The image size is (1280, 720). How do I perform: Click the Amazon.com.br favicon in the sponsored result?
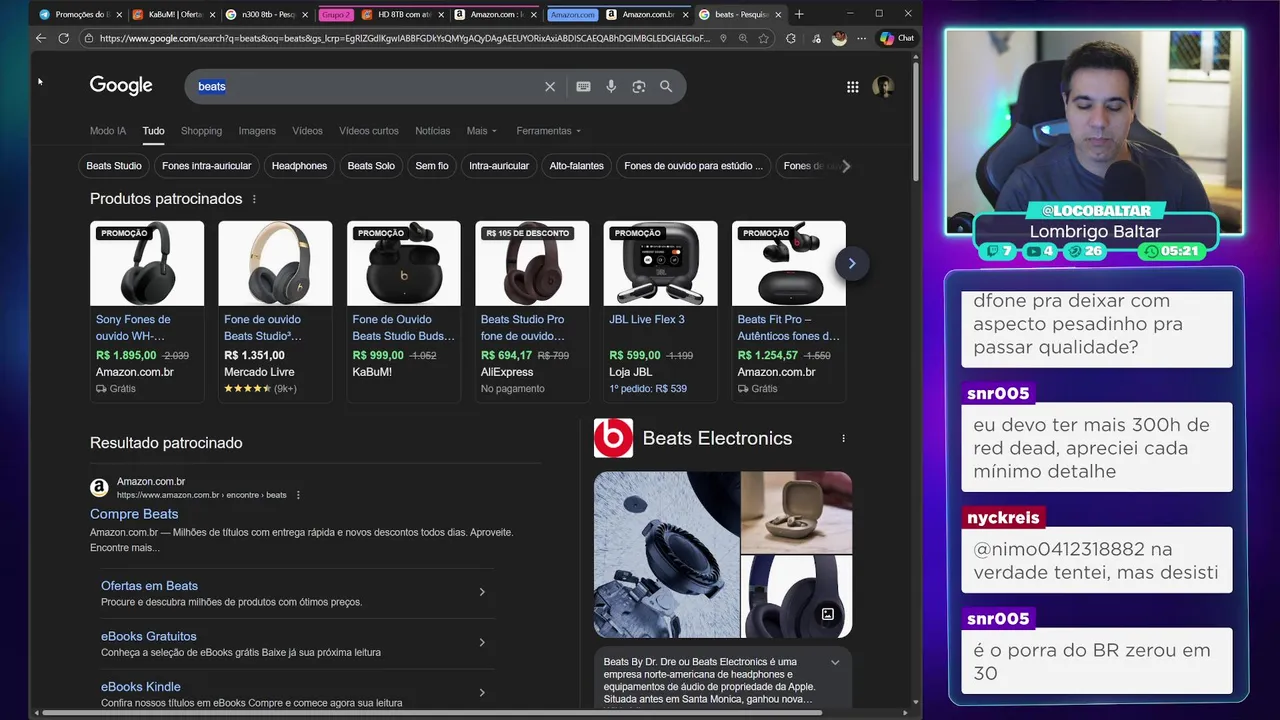[99, 488]
